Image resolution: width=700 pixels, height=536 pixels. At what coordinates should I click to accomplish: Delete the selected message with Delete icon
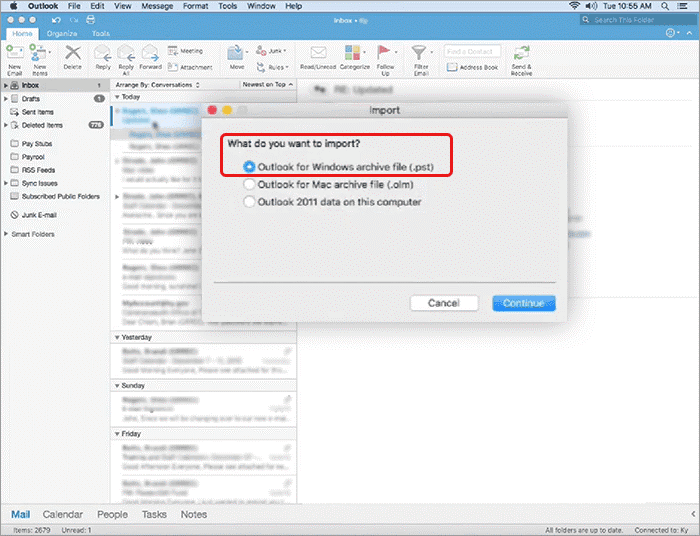coord(72,53)
